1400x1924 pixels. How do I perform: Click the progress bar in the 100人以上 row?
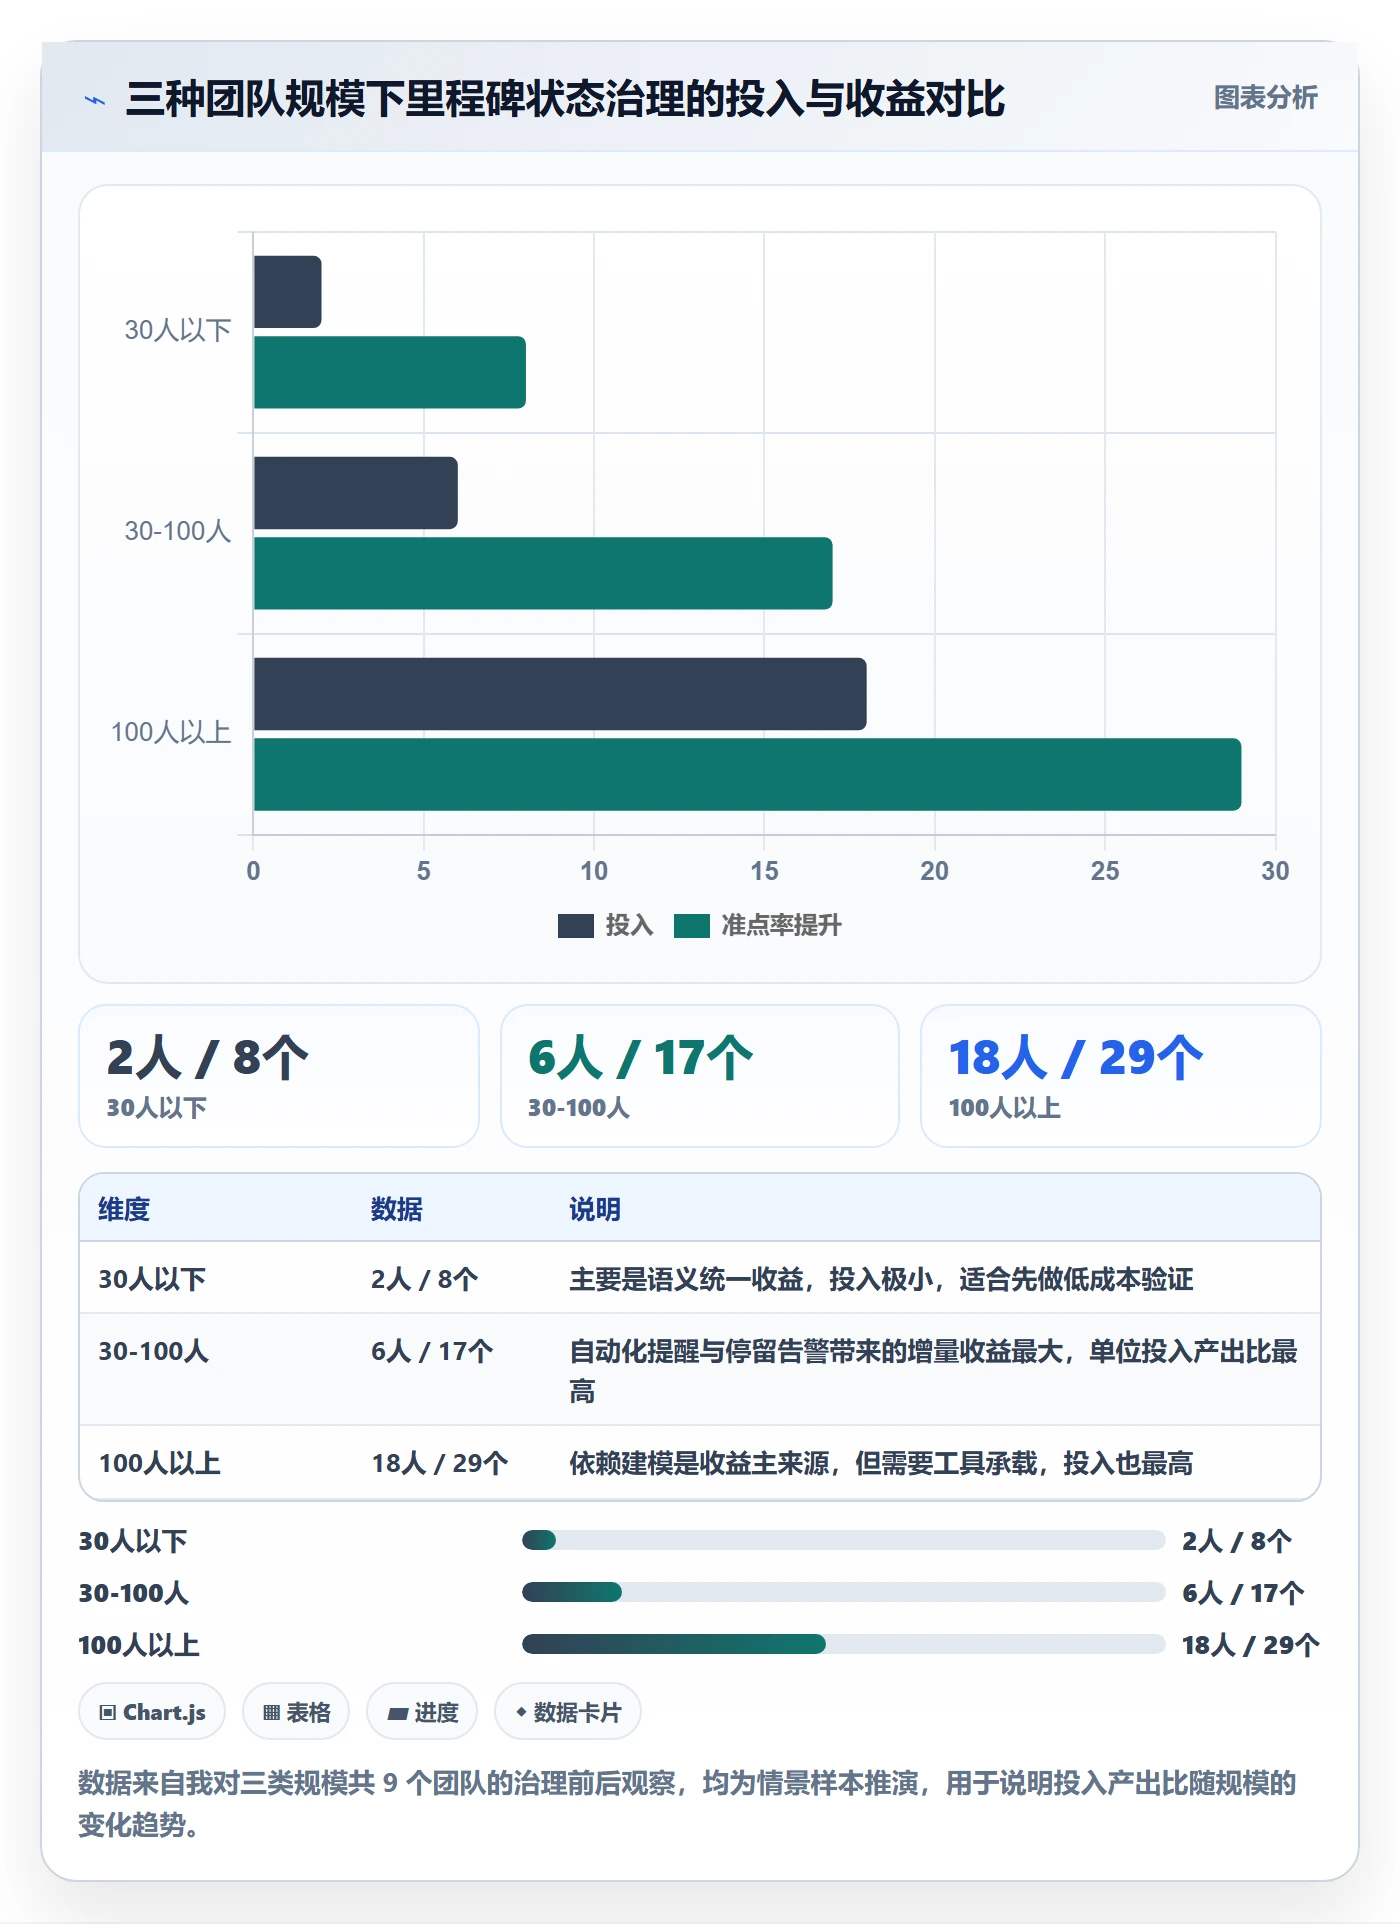(844, 1644)
